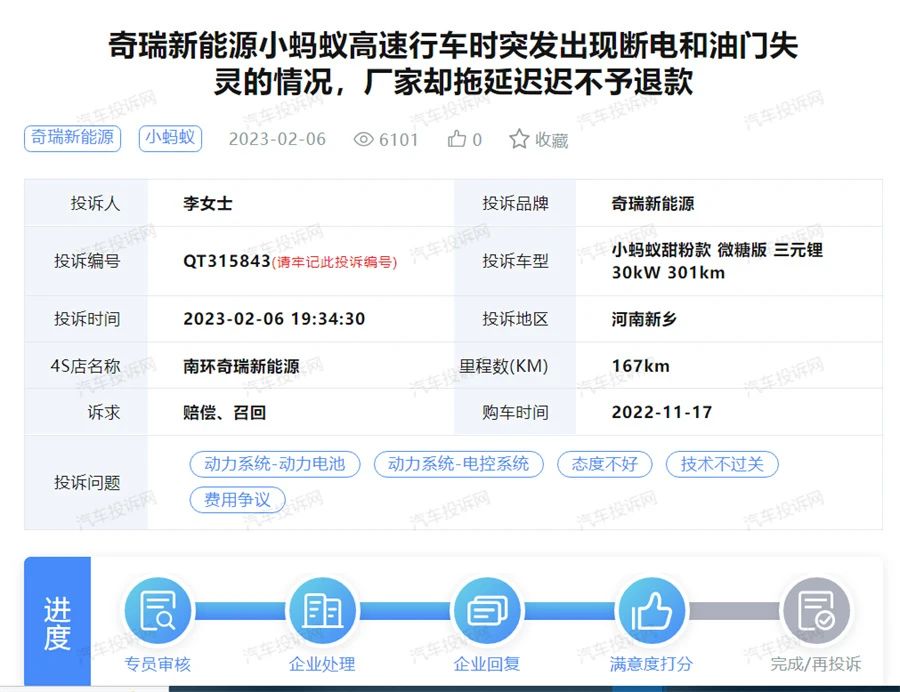Select the 态度不好 issue tag
The image size is (900, 692).
[604, 464]
